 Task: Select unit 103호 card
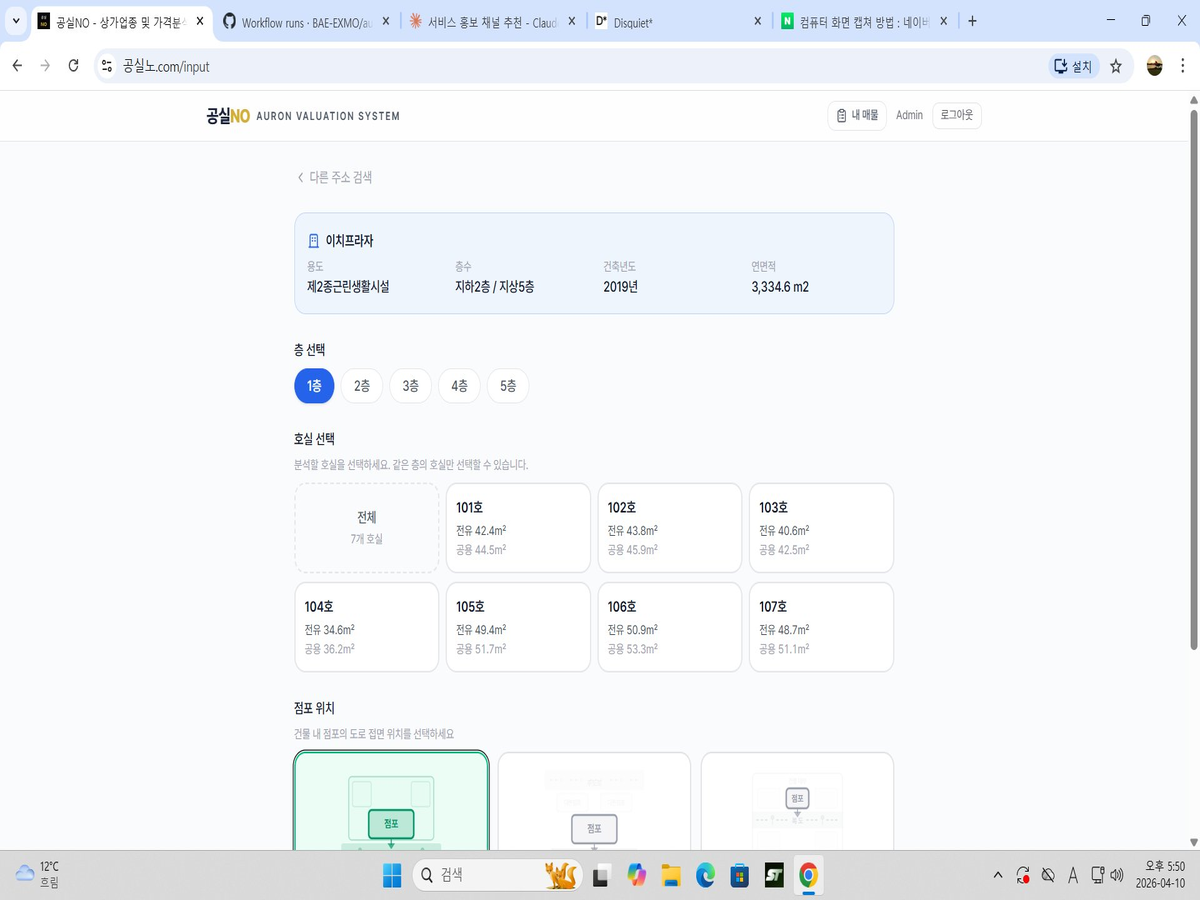pyautogui.click(x=821, y=528)
